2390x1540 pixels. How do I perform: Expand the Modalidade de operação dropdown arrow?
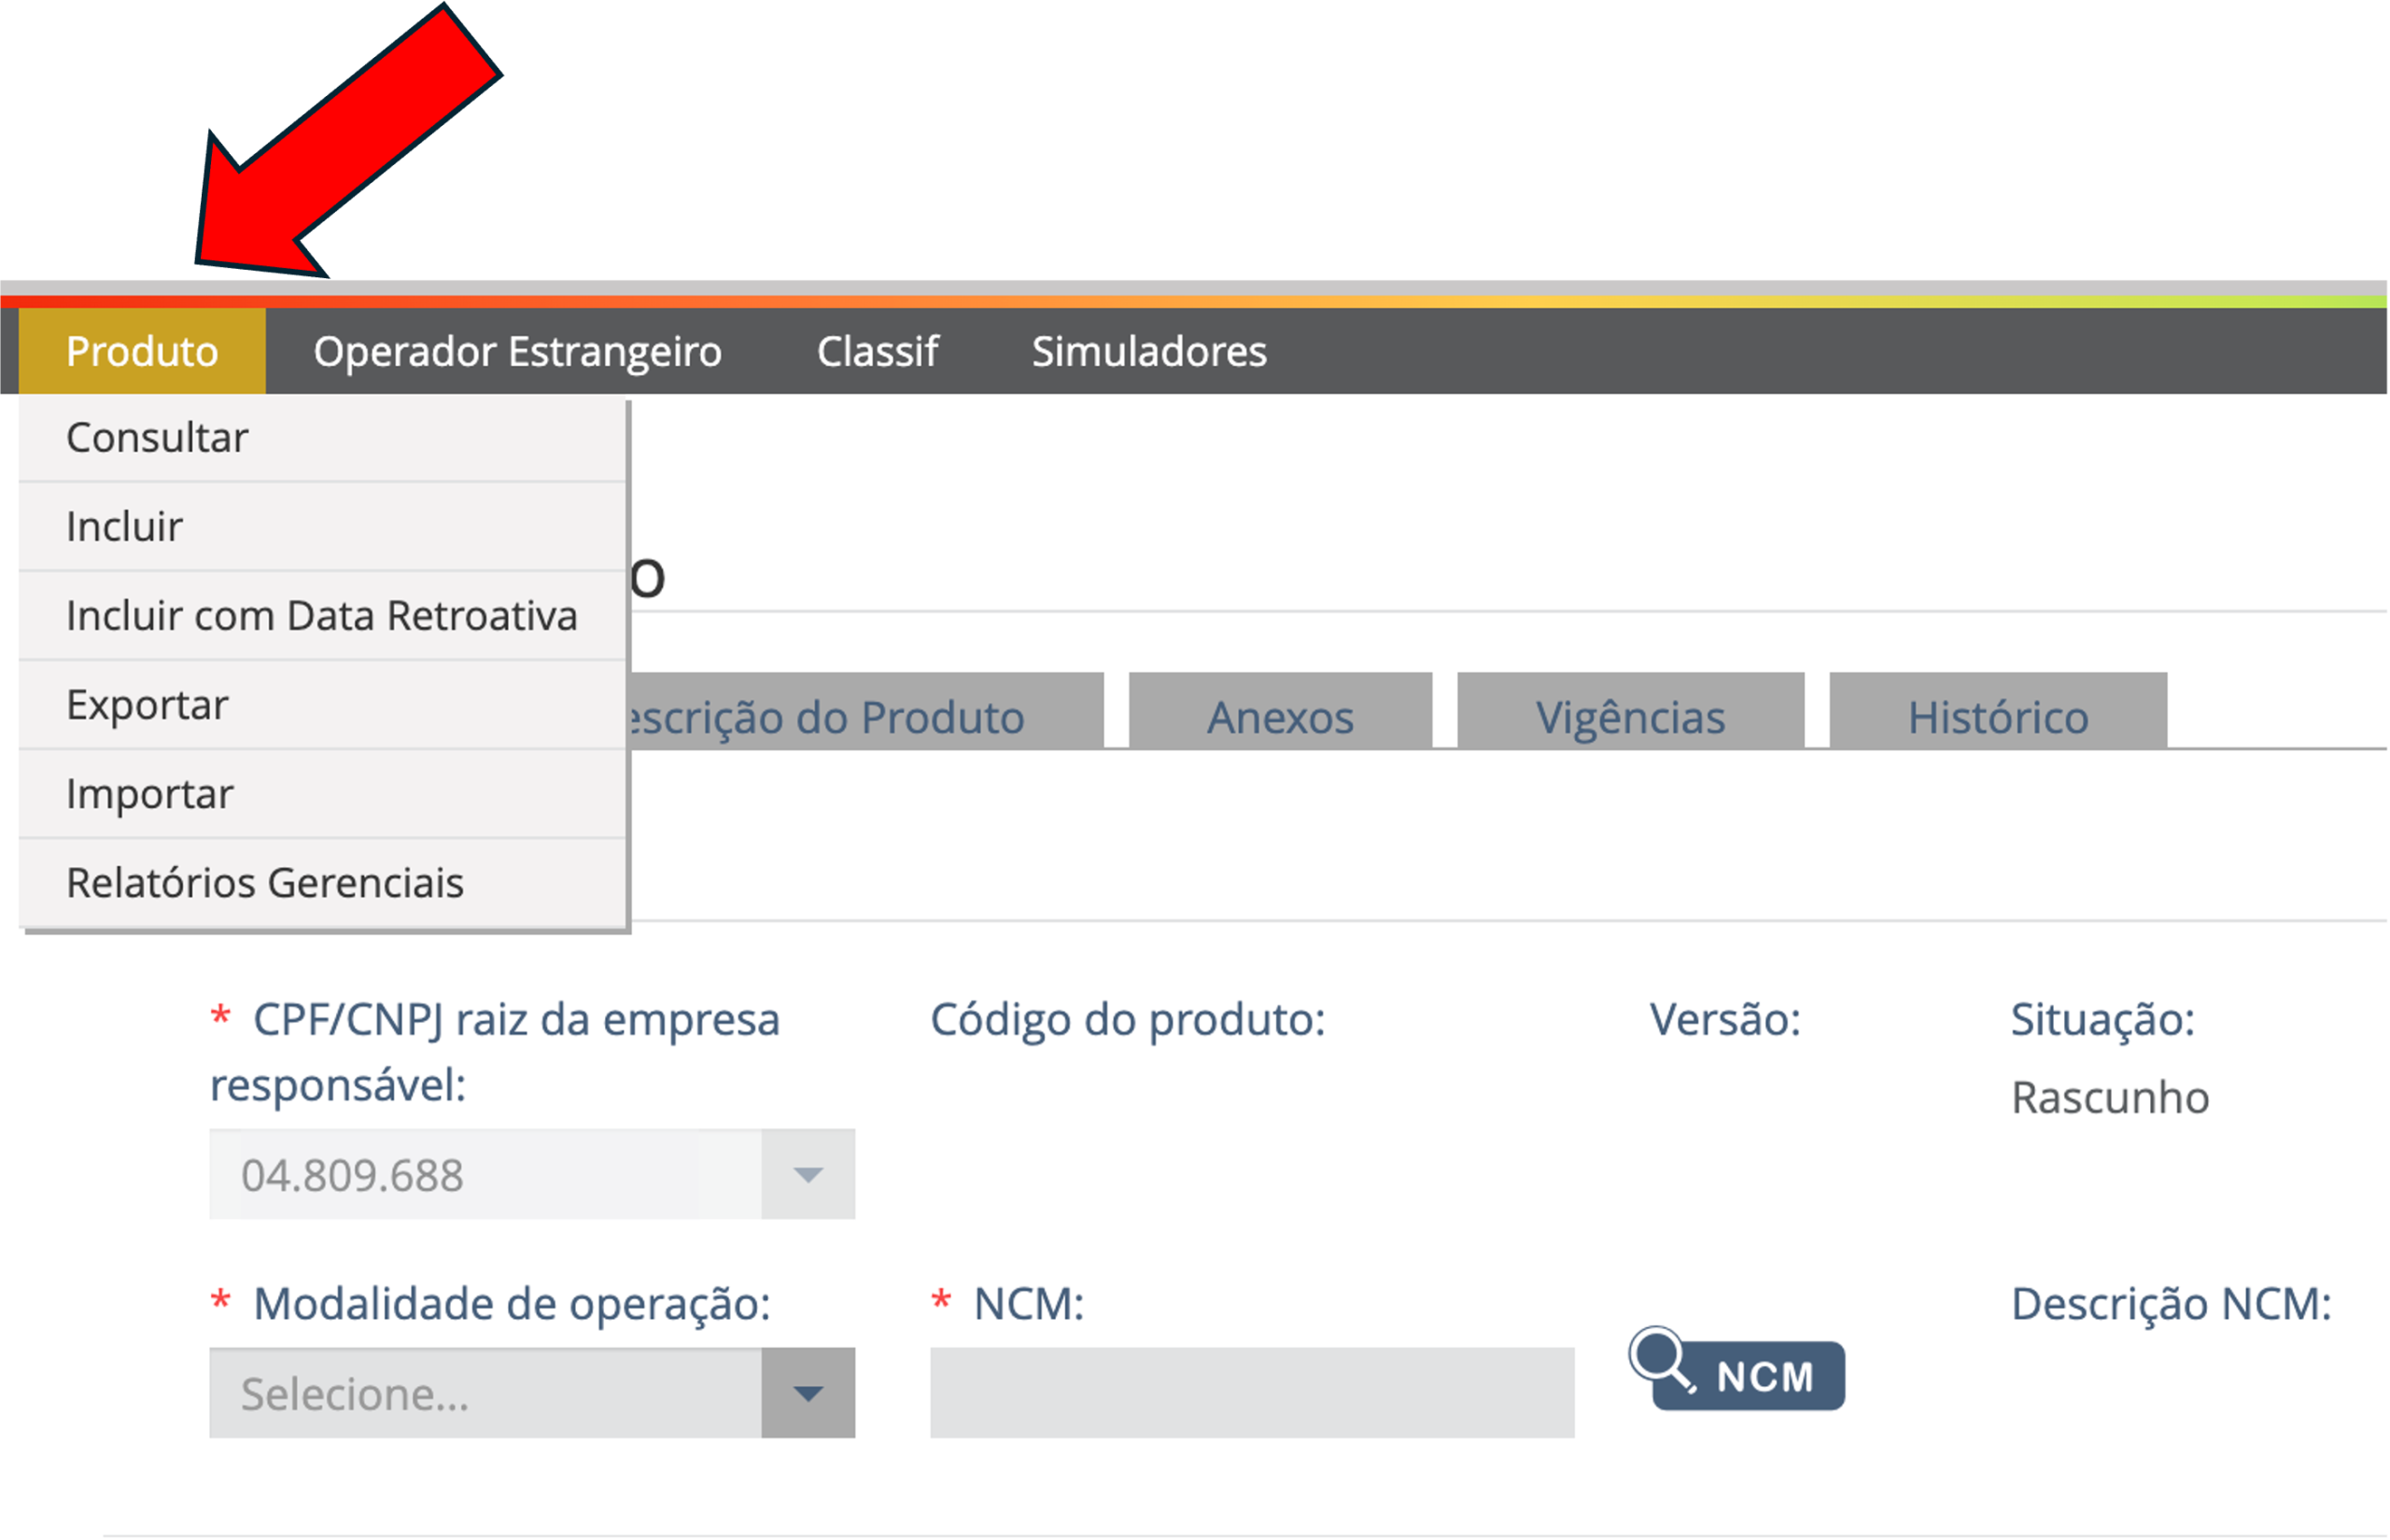point(808,1393)
